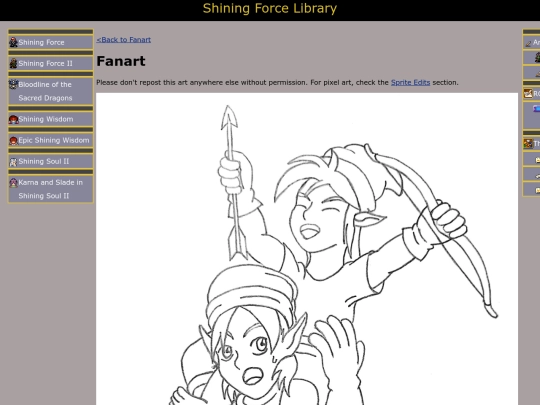This screenshot has width=540, height=405.
Task: Click the 'Fanart' page heading
Action: (x=121, y=61)
